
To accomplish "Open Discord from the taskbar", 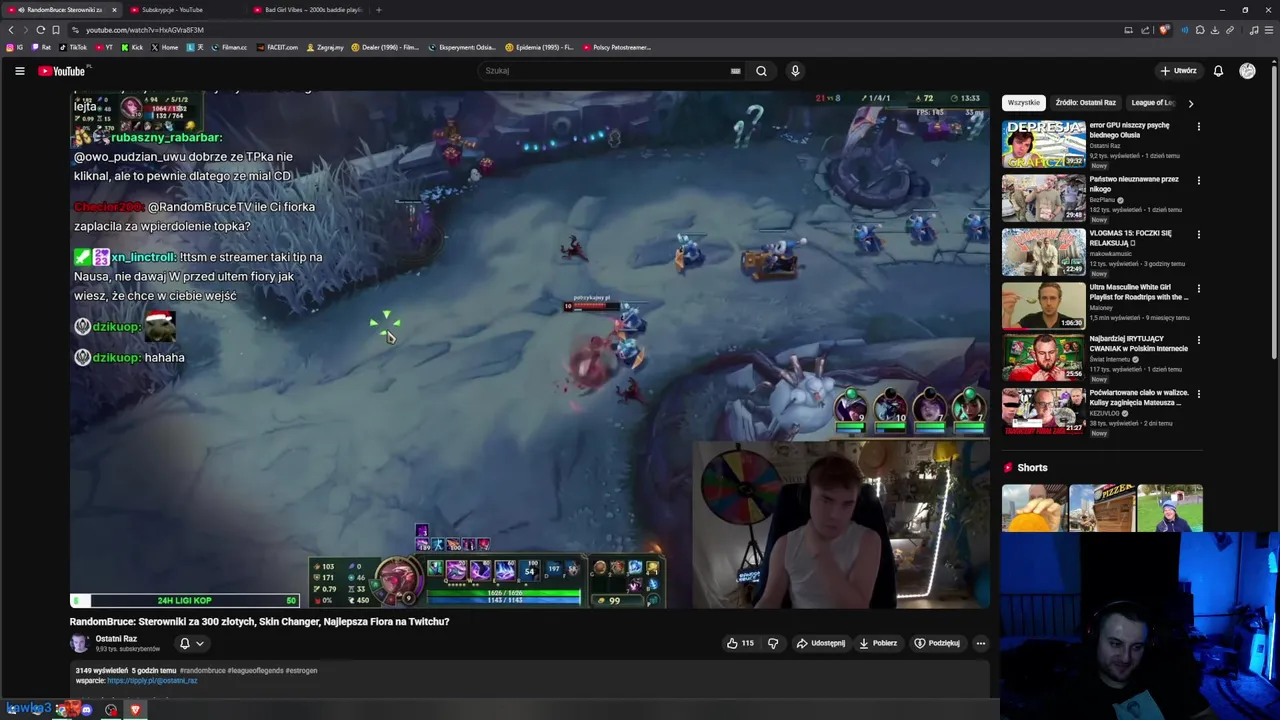I will click(x=87, y=710).
